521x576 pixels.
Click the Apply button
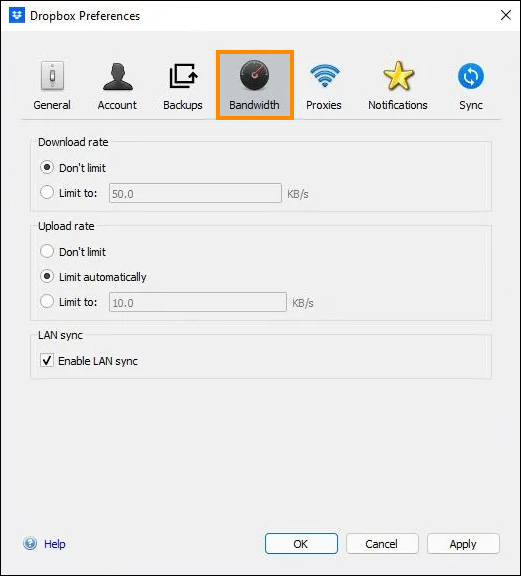(463, 544)
